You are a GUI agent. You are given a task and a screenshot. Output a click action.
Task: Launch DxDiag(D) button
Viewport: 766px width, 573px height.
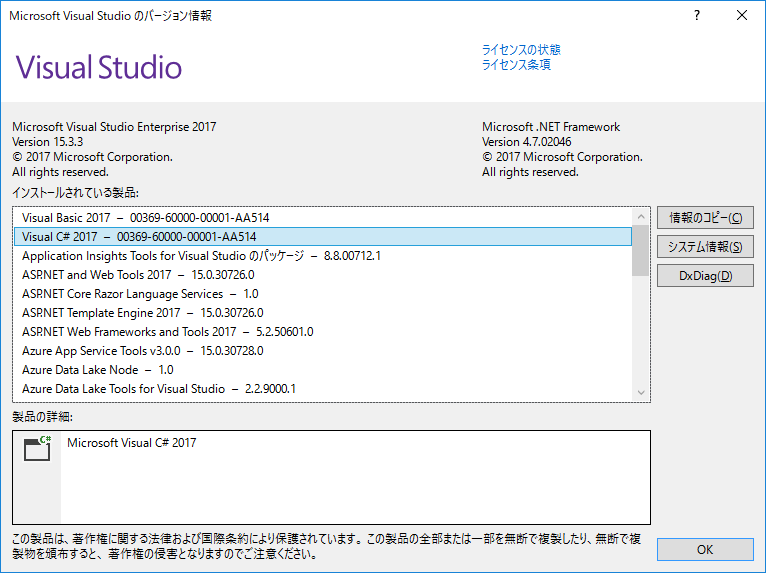click(x=705, y=276)
